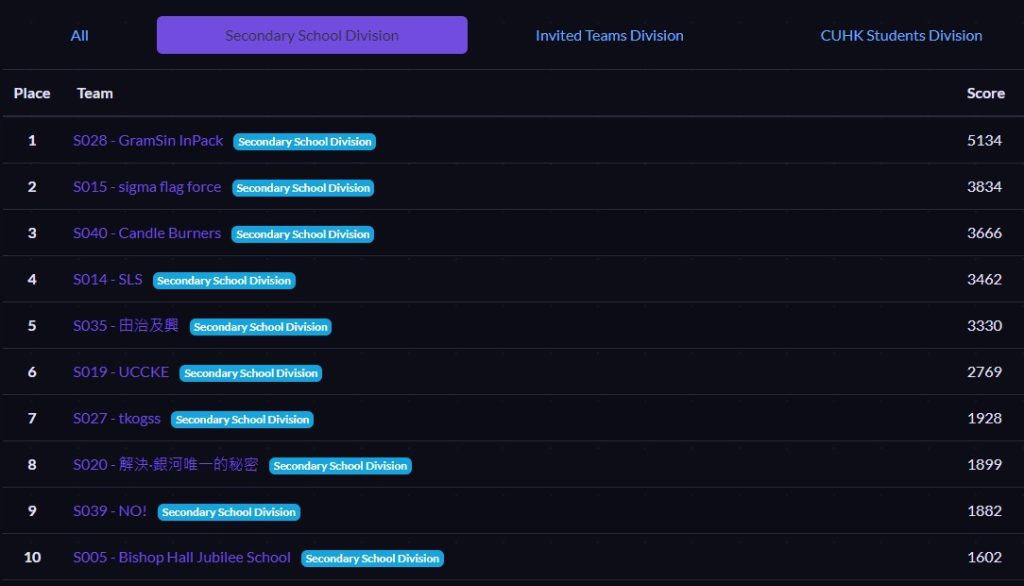
Task: Open team S039 - NO! link
Action: tap(110, 511)
